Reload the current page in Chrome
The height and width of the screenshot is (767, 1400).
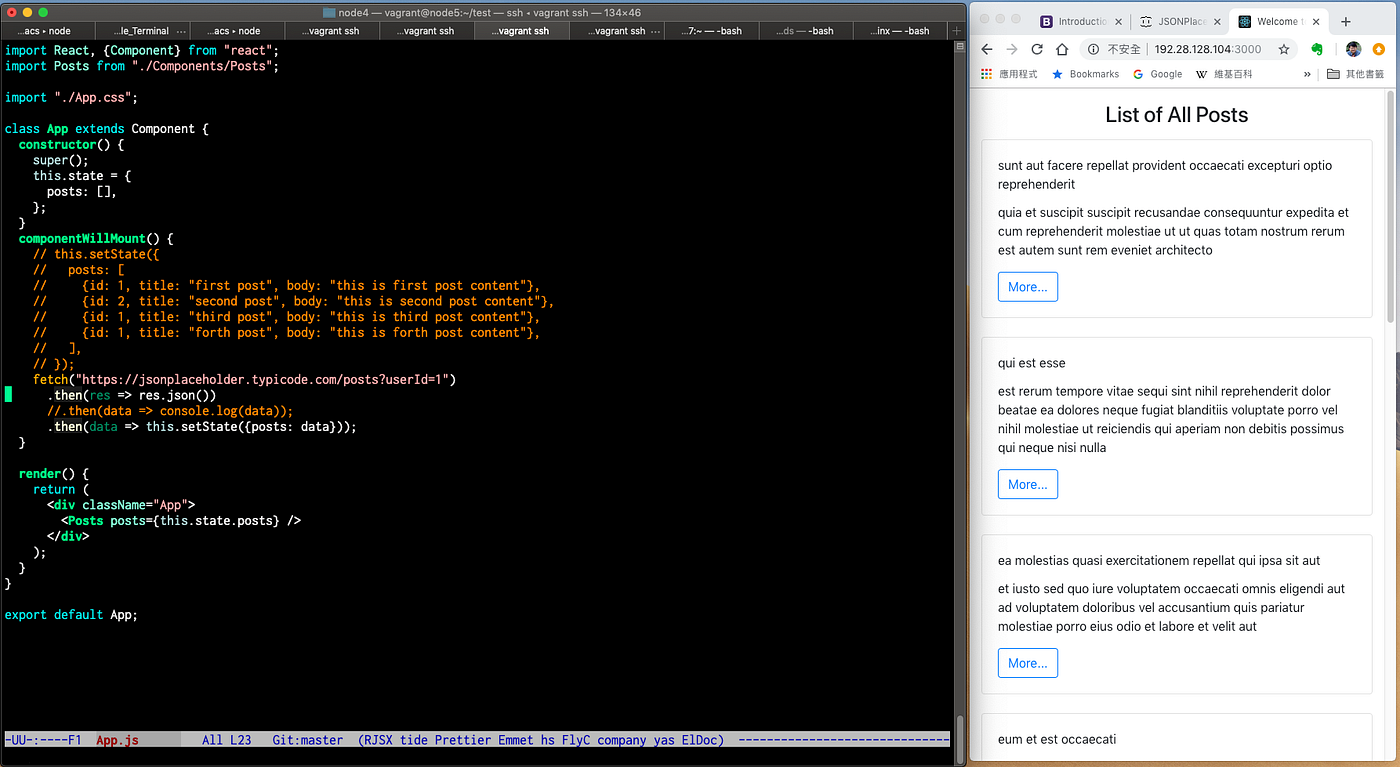click(x=1036, y=49)
